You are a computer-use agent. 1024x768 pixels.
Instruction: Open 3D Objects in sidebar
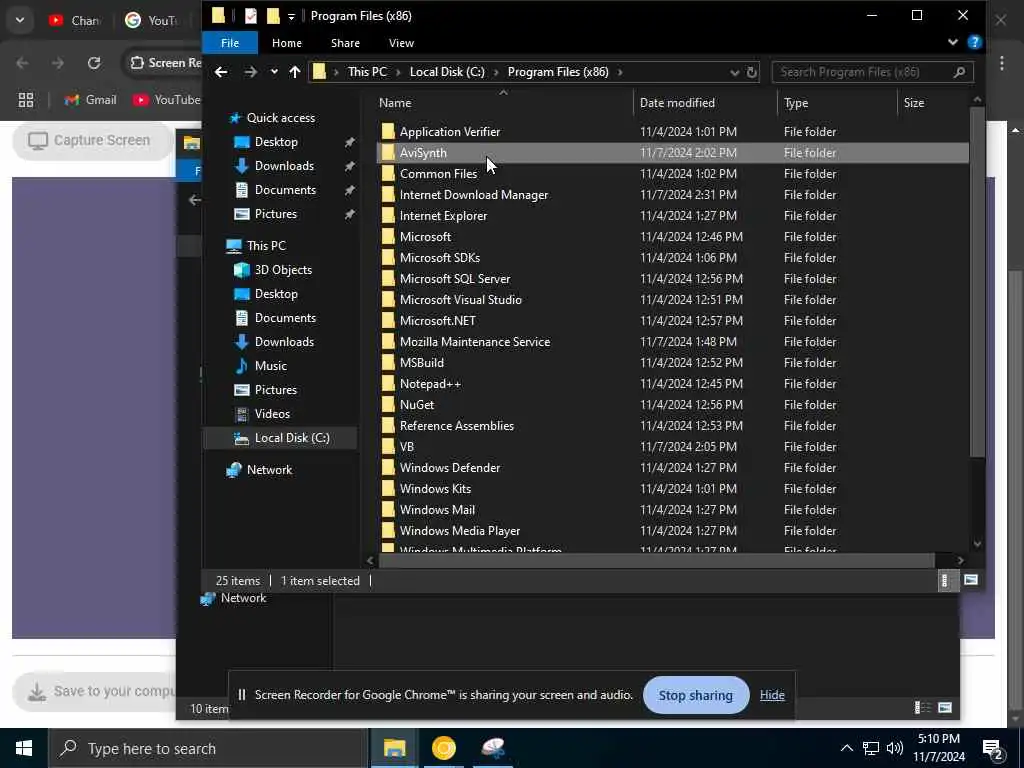coord(283,270)
